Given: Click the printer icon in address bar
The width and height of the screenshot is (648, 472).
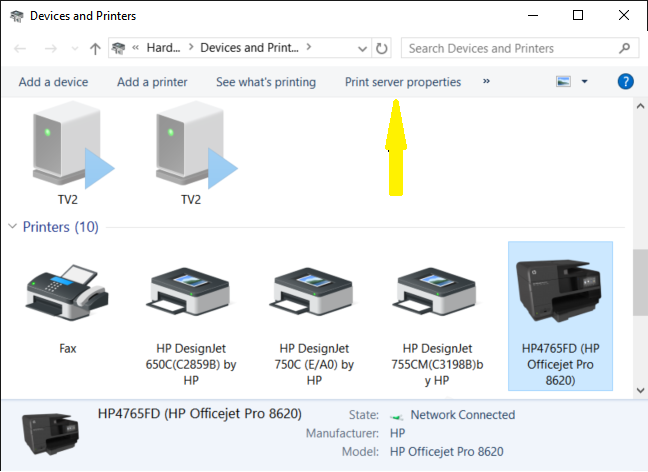Looking at the screenshot, I should click(x=119, y=48).
